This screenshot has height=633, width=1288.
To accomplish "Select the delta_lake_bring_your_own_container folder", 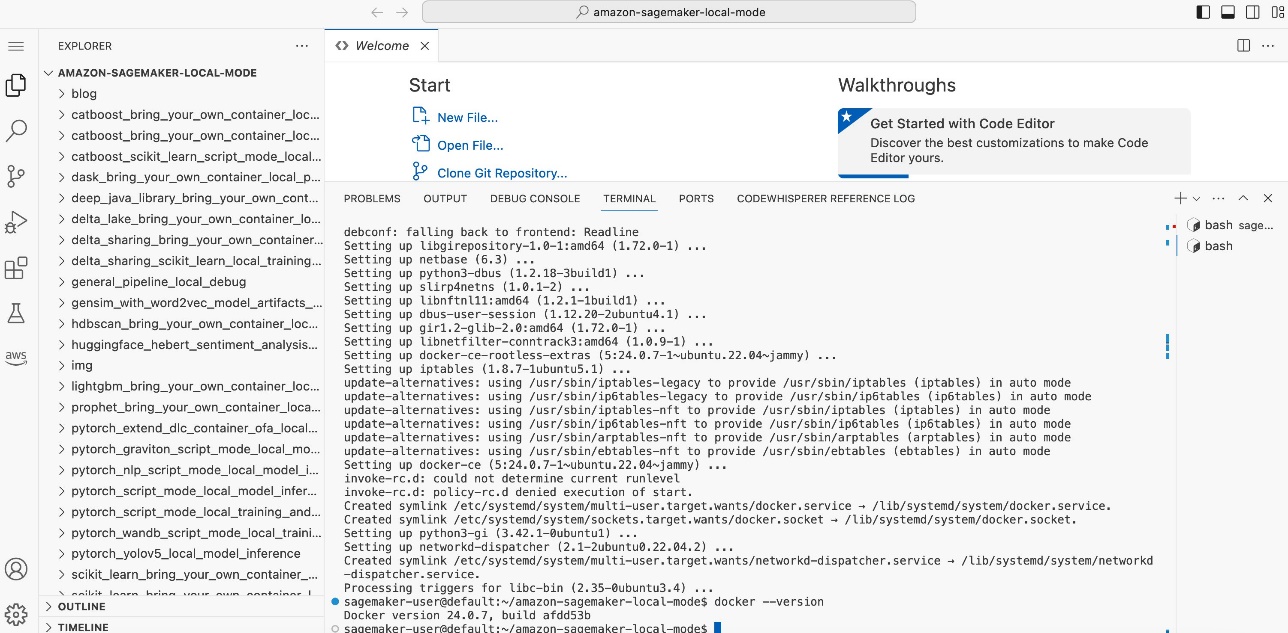I will click(182, 219).
